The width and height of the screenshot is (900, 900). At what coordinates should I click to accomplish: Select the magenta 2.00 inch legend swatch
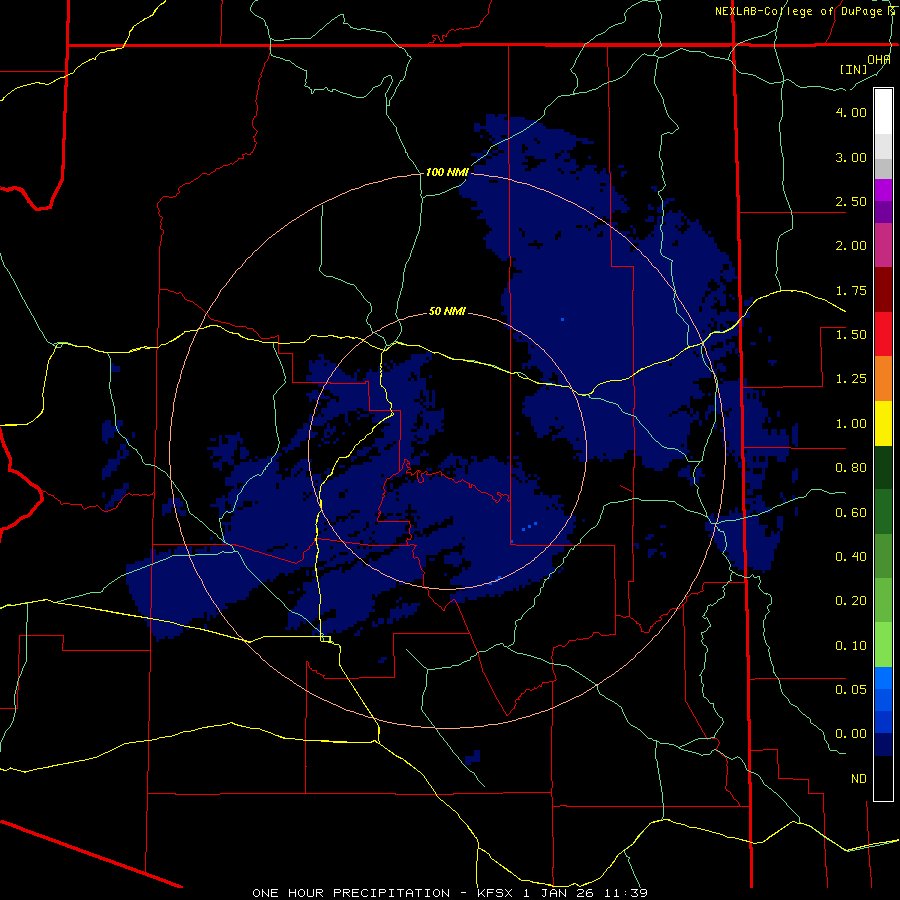pos(883,245)
